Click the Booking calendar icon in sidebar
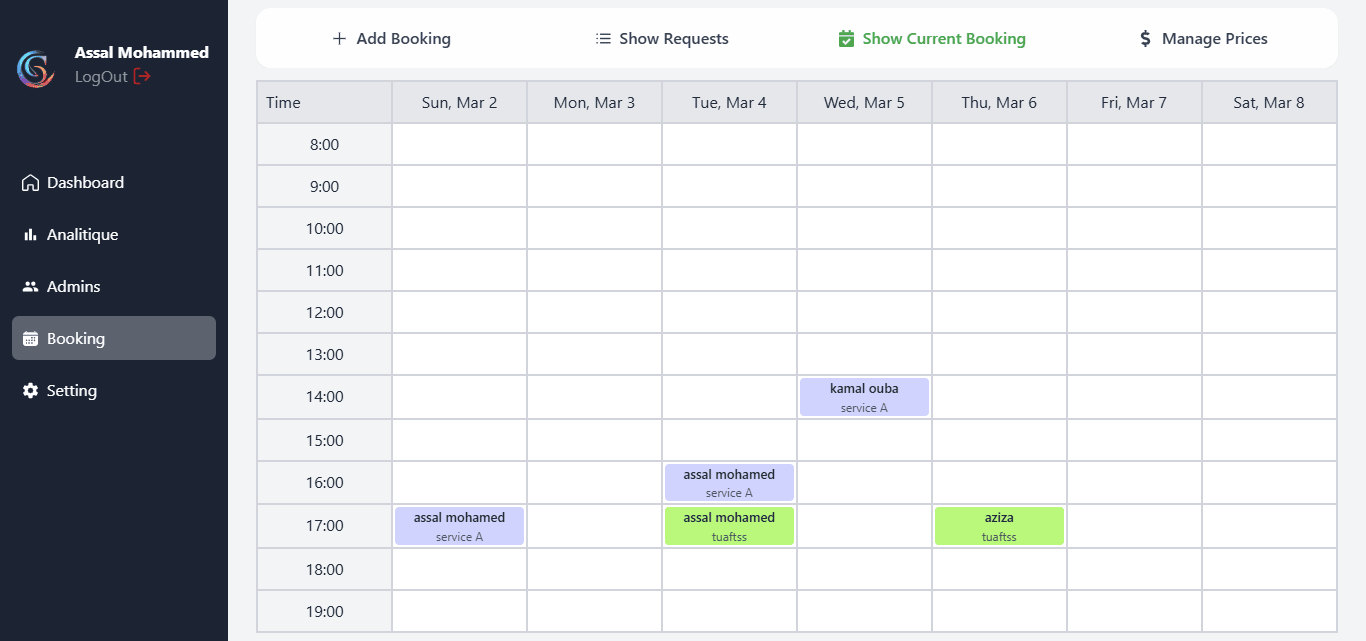Image resolution: width=1366 pixels, height=641 pixels. pyautogui.click(x=30, y=339)
